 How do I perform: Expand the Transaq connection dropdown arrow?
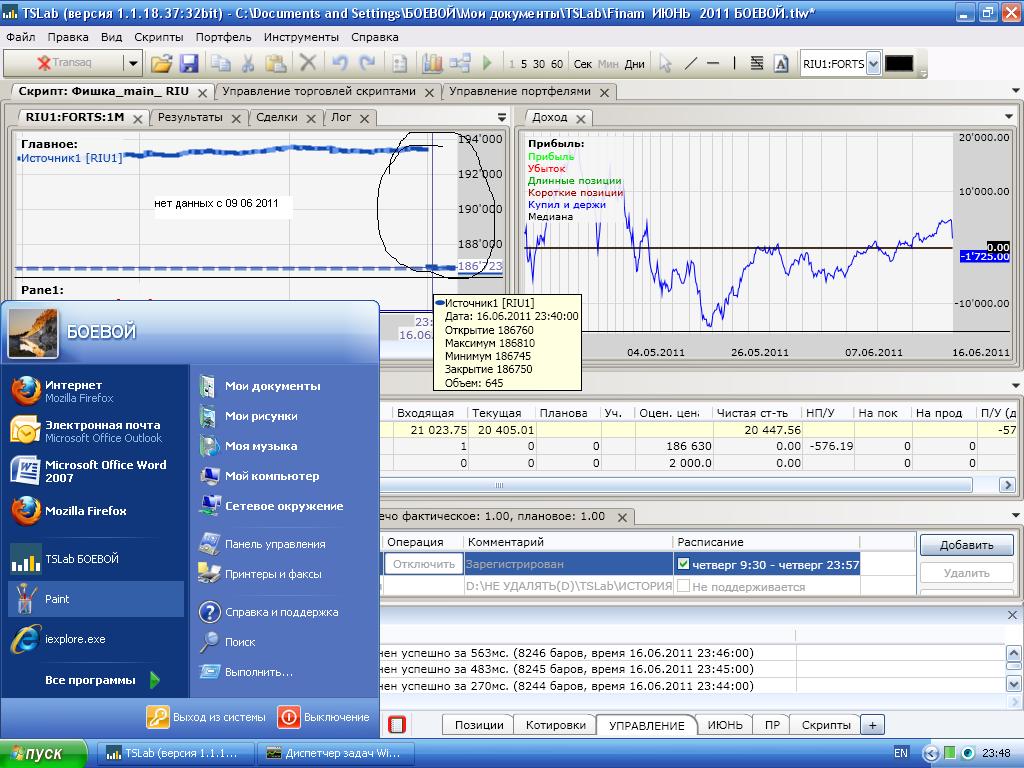(x=132, y=64)
